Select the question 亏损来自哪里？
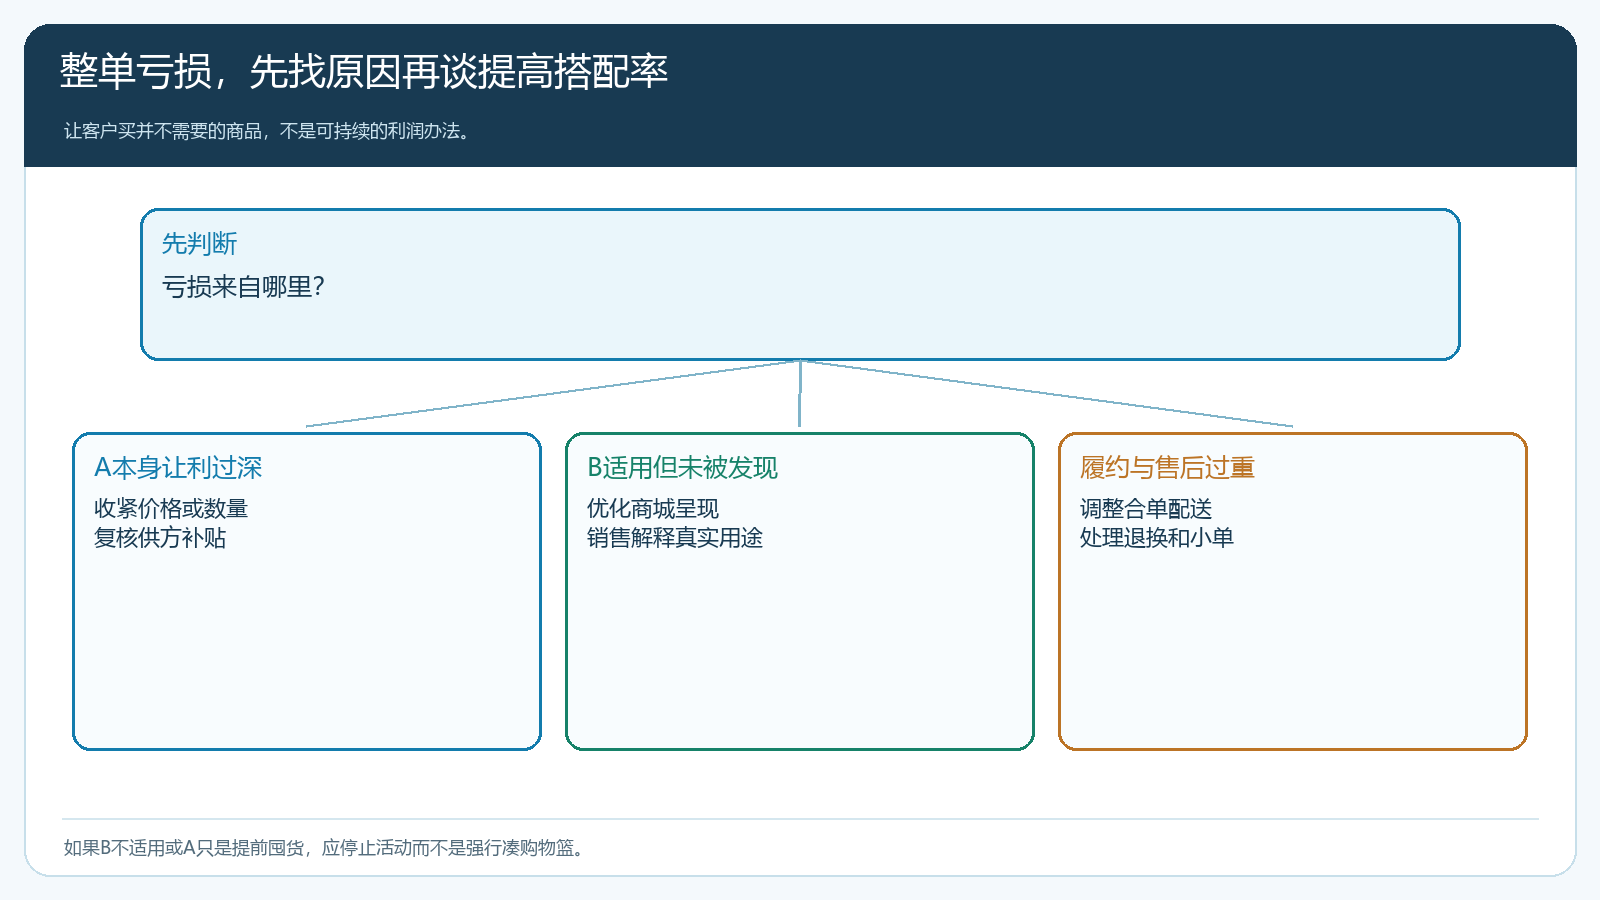 pyautogui.click(x=244, y=287)
